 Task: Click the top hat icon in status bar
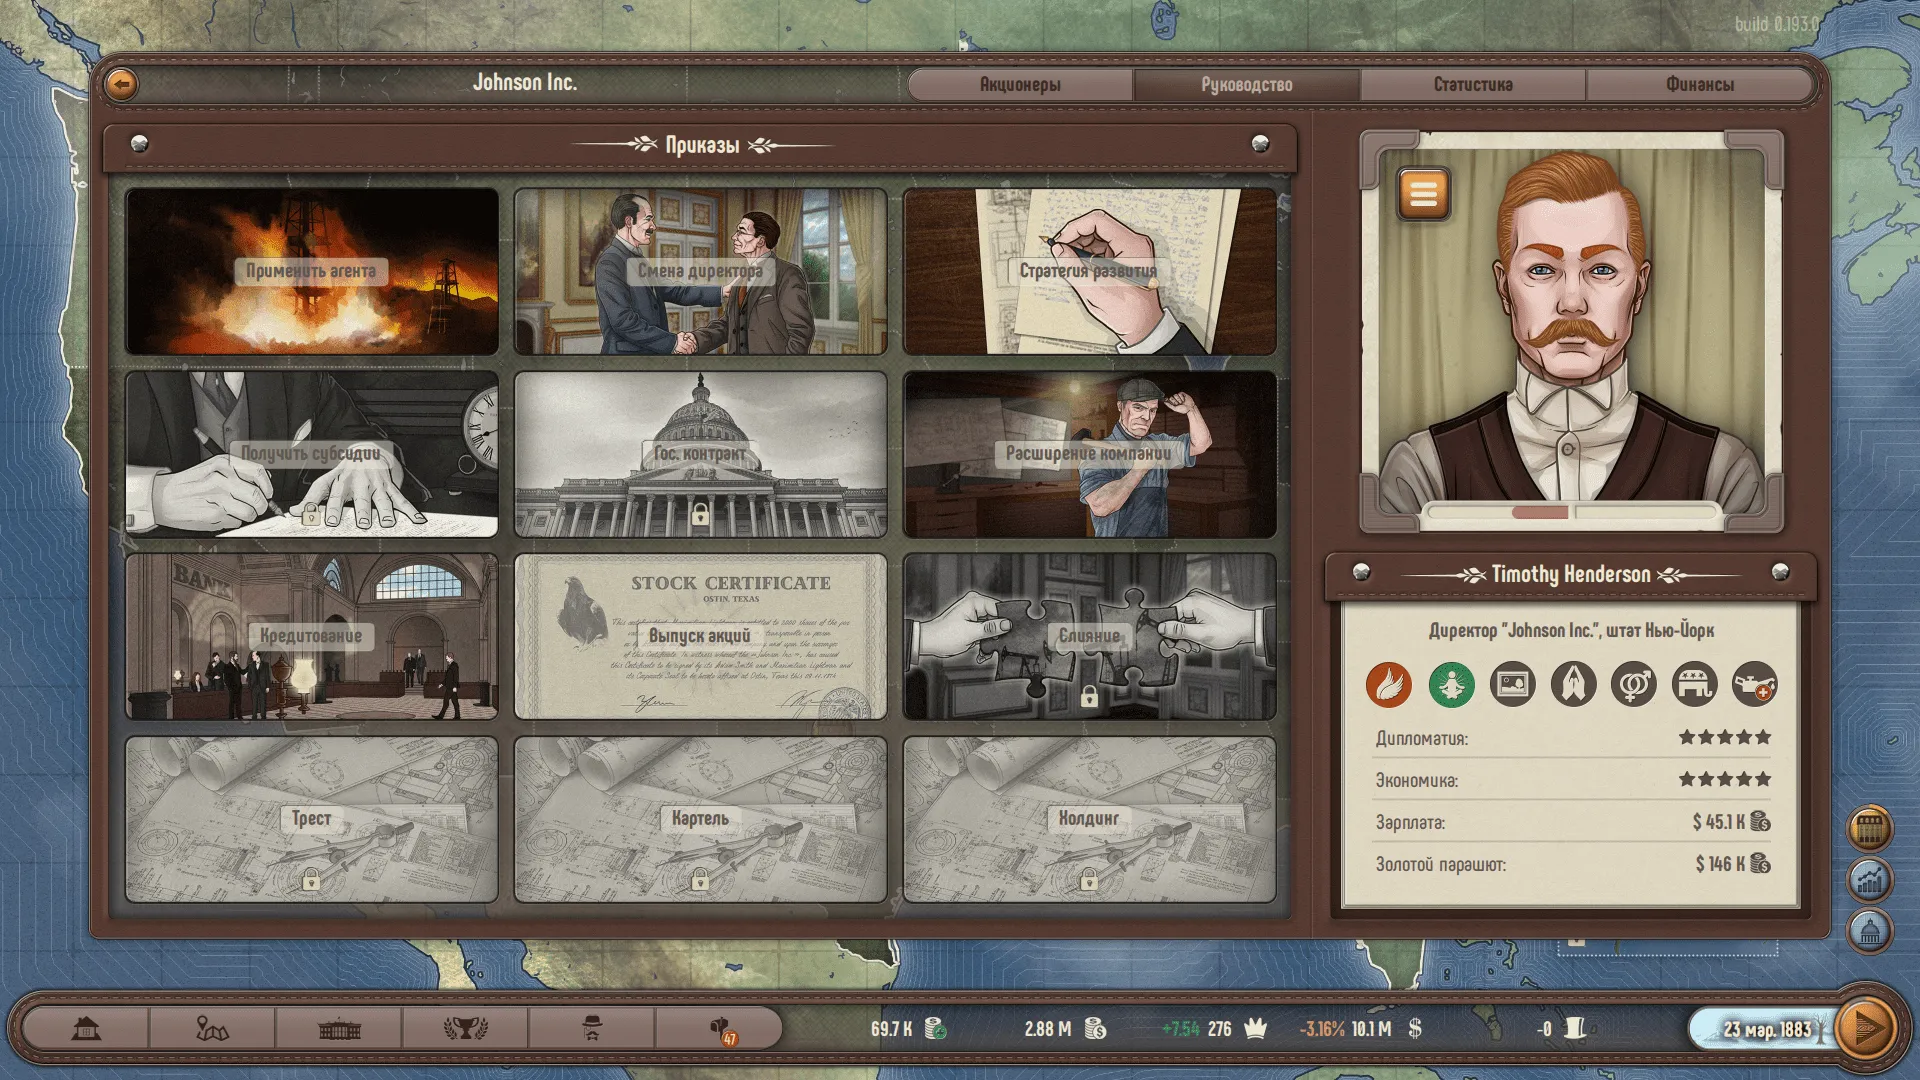[1575, 1029]
